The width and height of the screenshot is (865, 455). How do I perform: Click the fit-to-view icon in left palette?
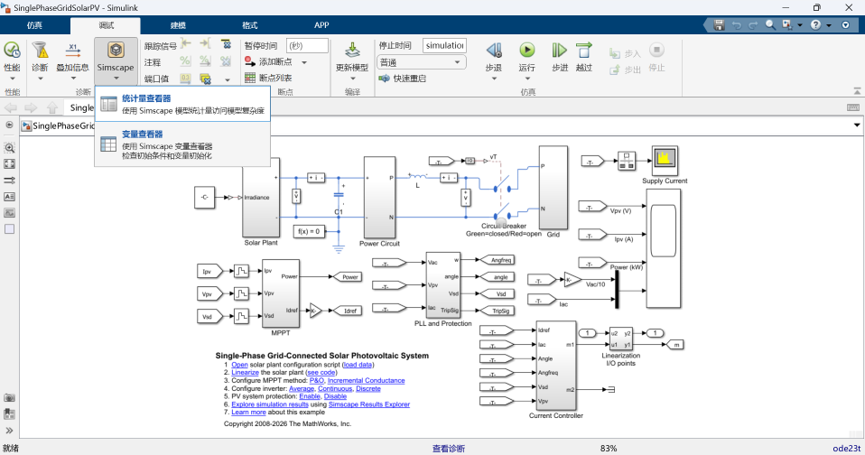9,164
